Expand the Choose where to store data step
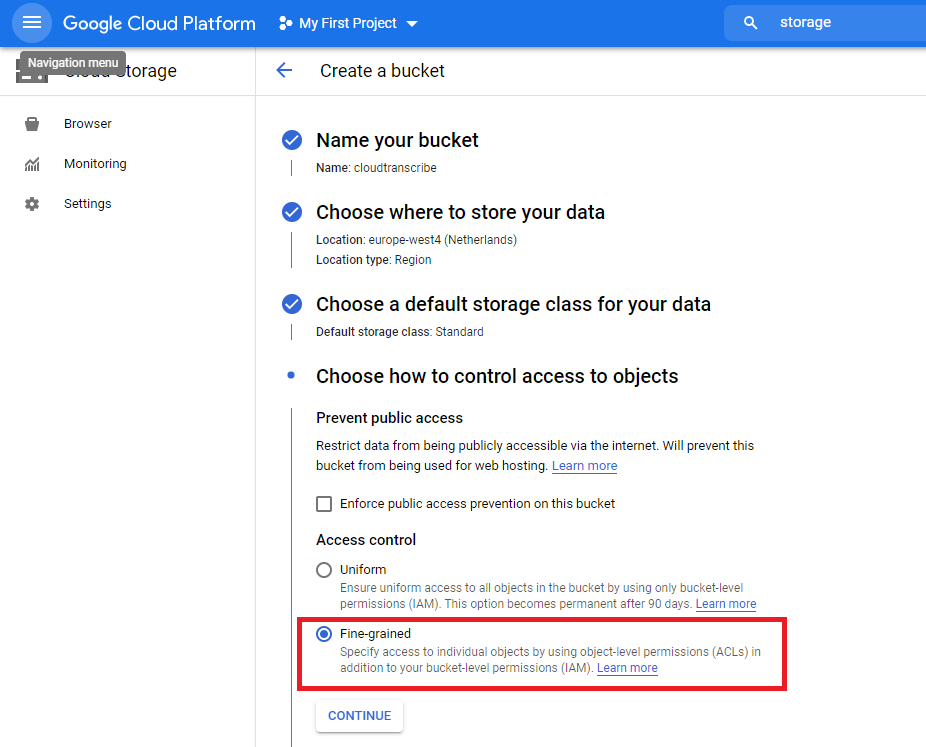Screen dimensions: 926x747 [460, 212]
